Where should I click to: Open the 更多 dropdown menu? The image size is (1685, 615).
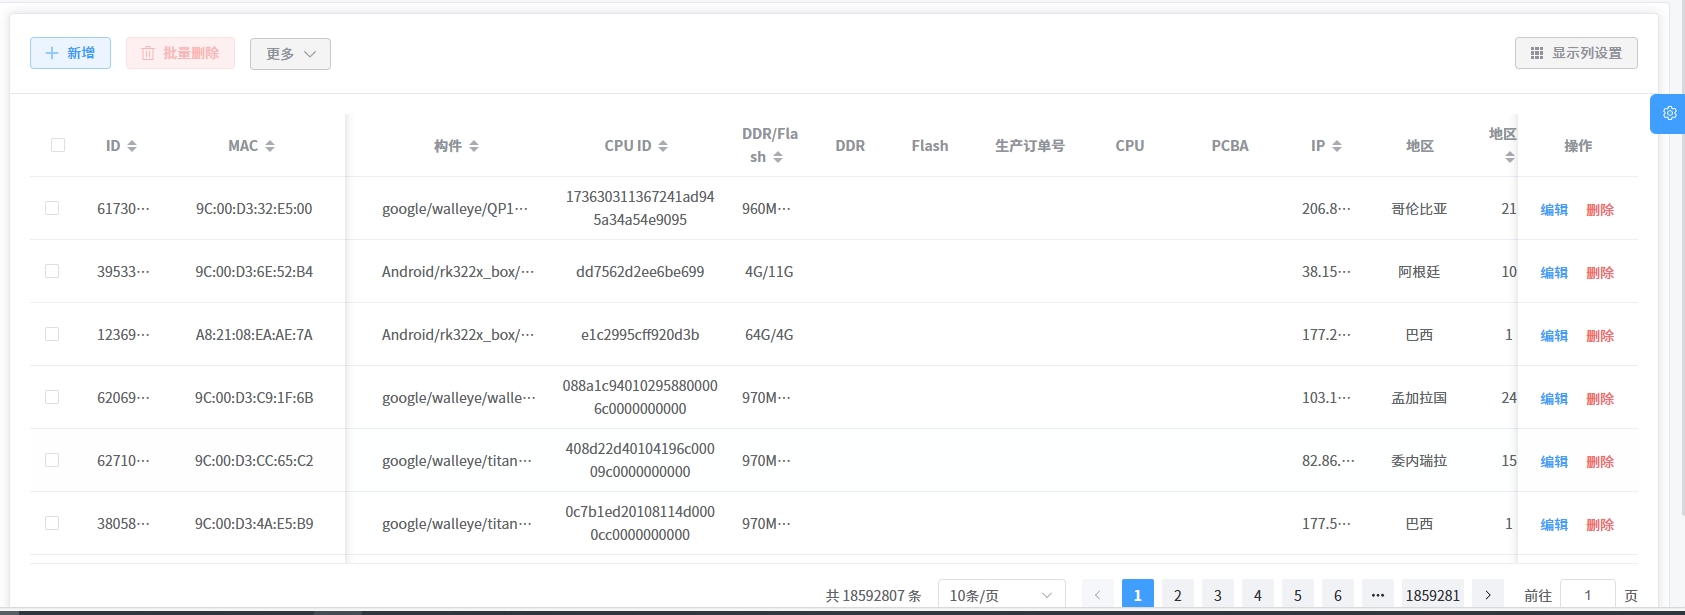click(290, 54)
